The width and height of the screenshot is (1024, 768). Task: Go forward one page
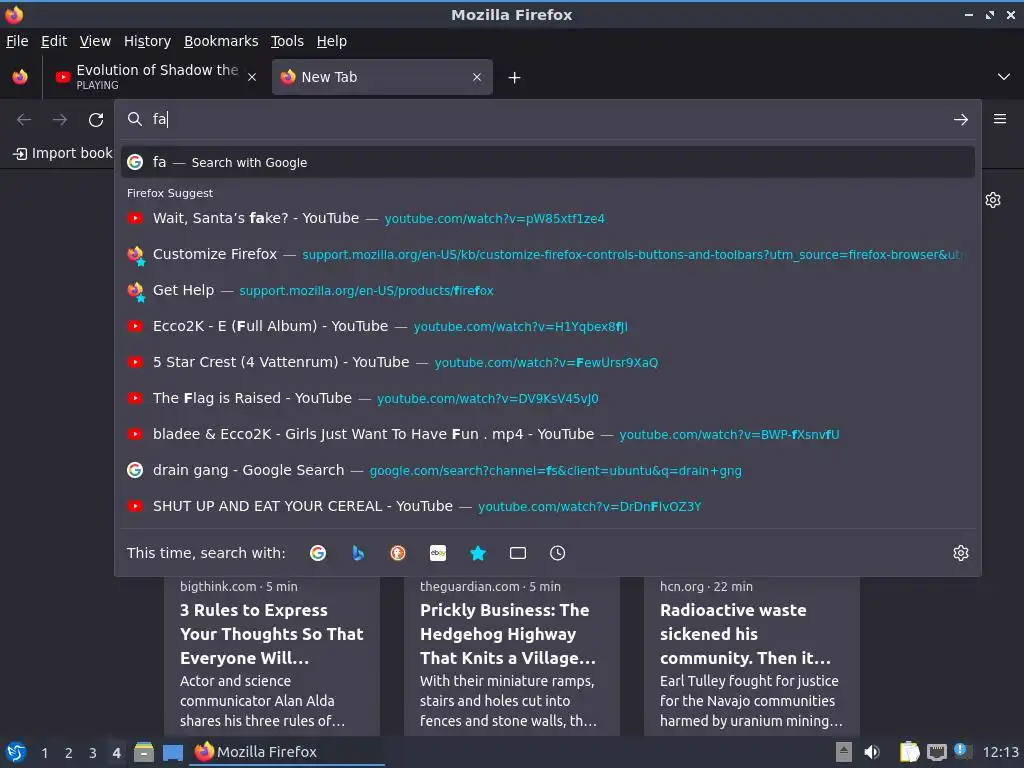pyautogui.click(x=60, y=120)
